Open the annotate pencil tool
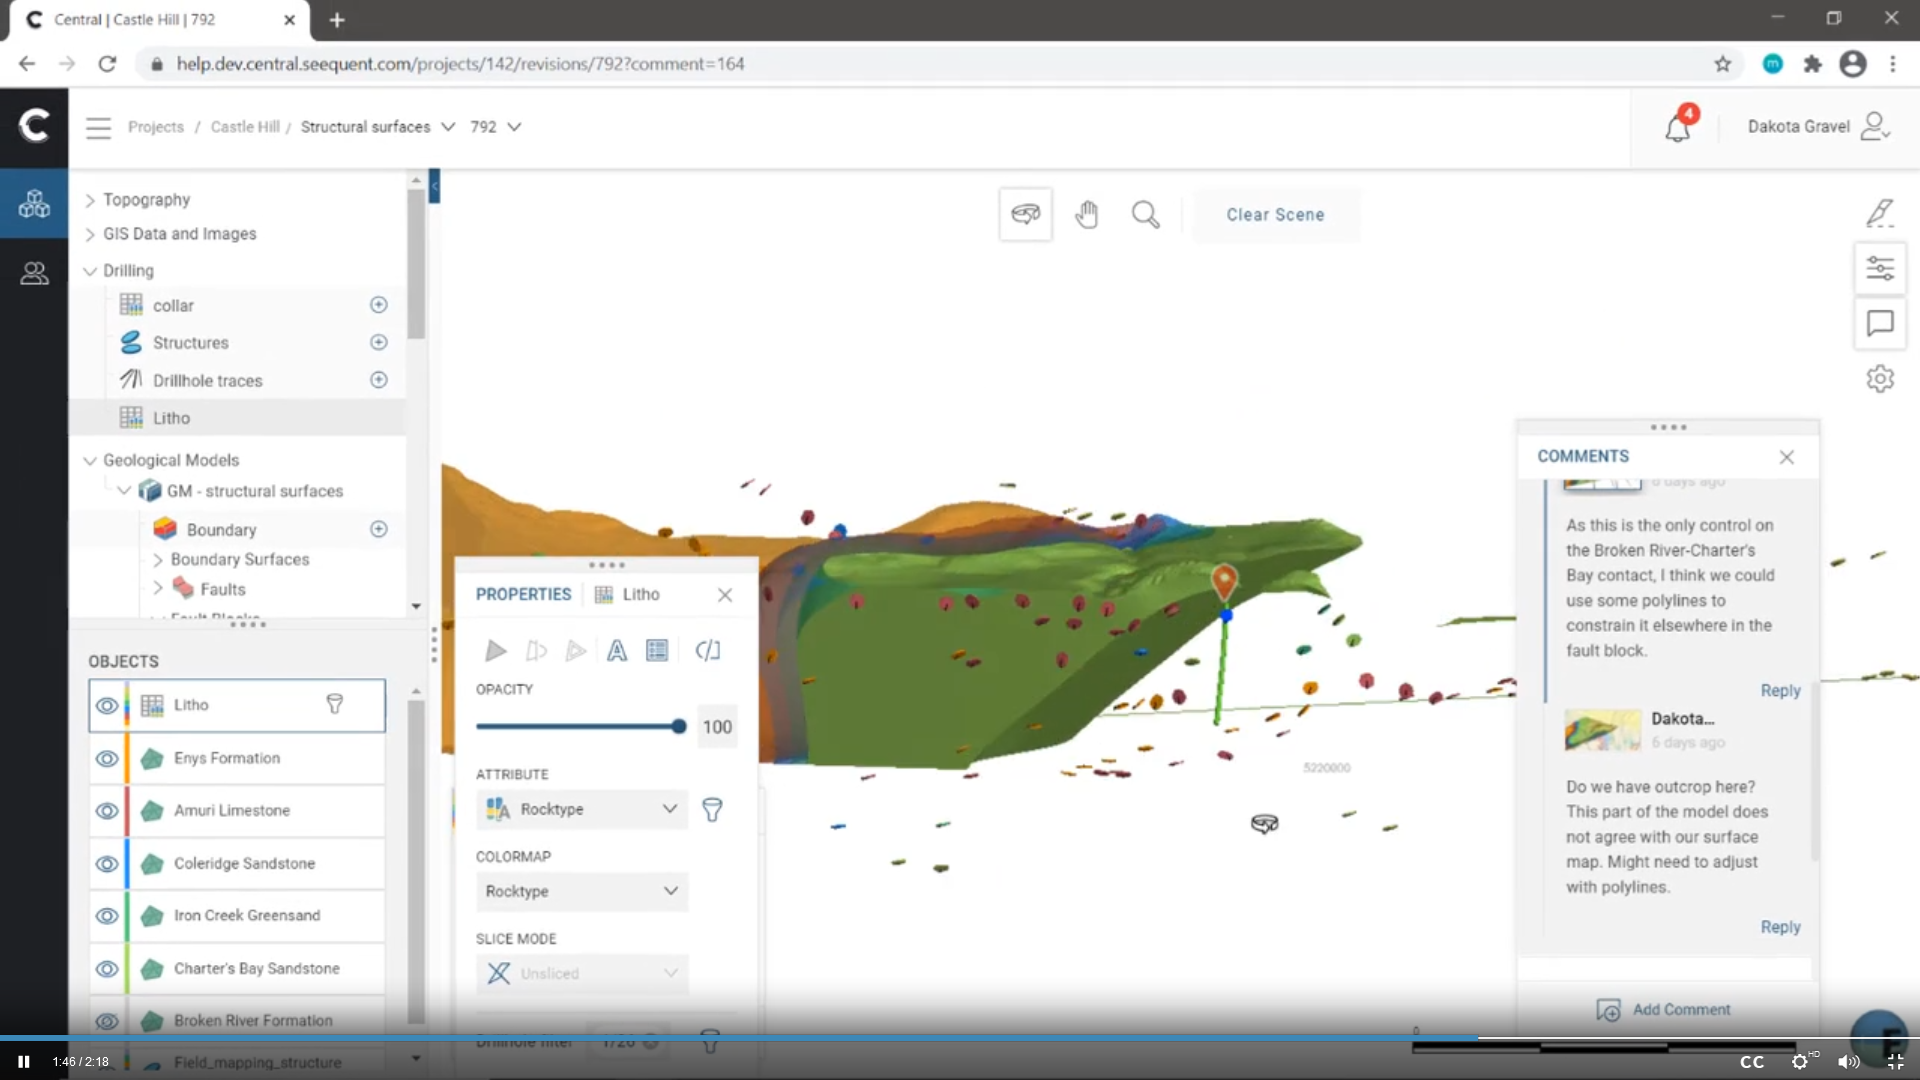 pos(1880,213)
